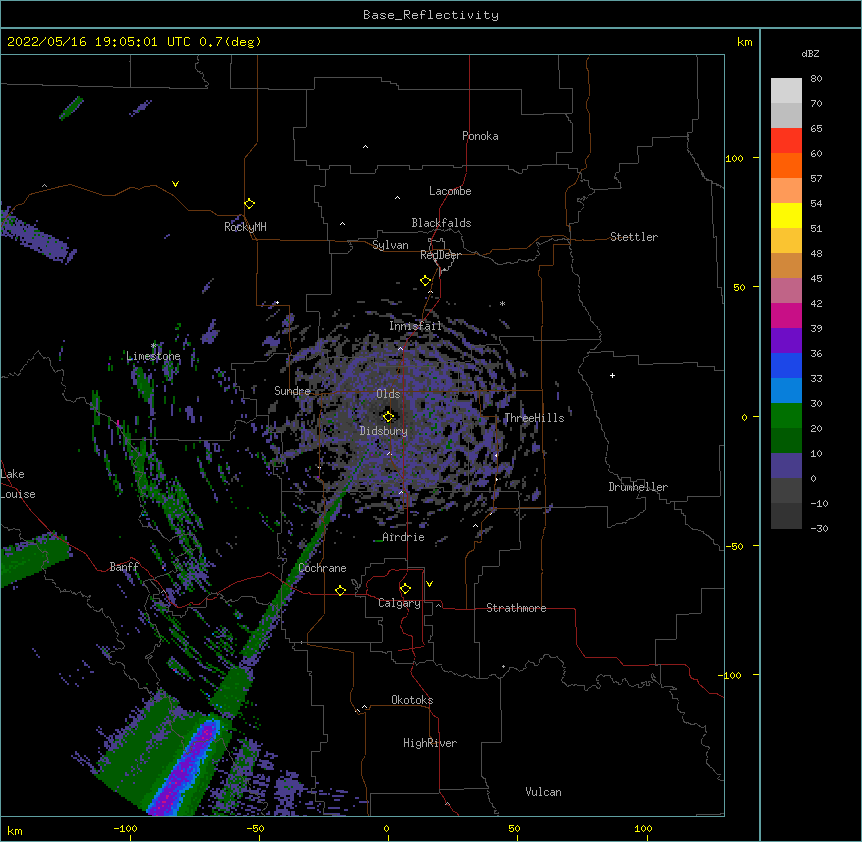Select the Cochrane label
Screen dimensions: 862x842
coord(323,568)
